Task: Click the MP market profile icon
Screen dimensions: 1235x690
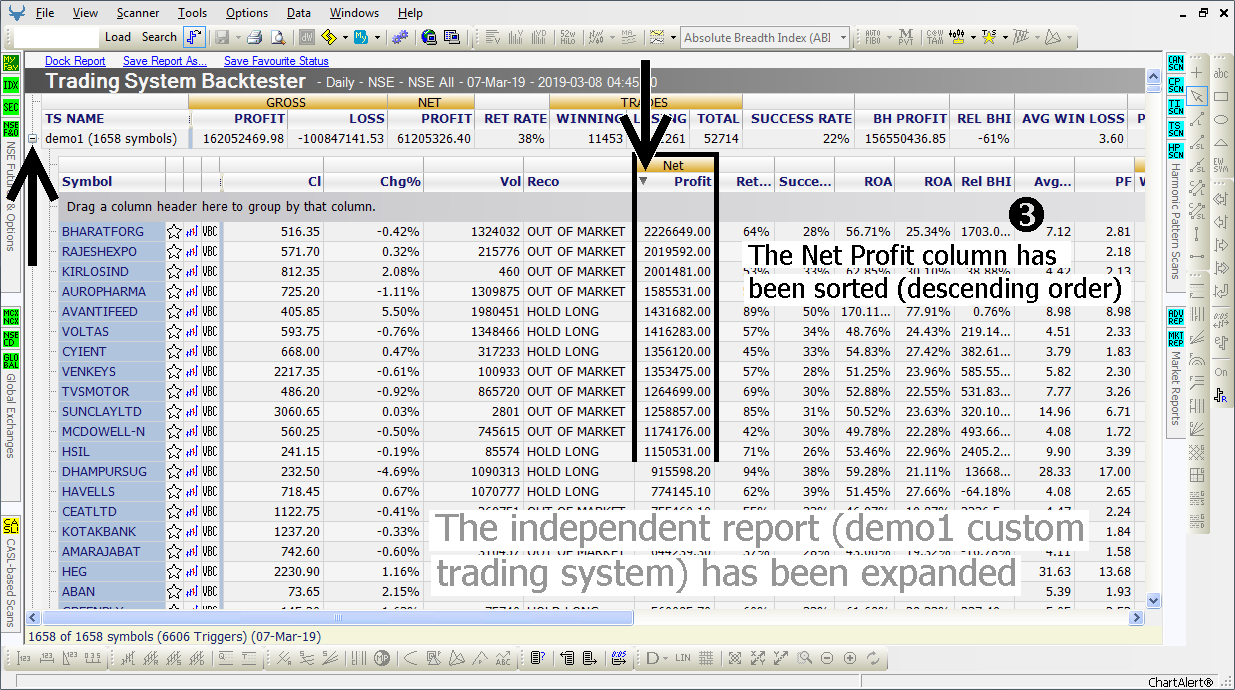Action: click(381, 658)
